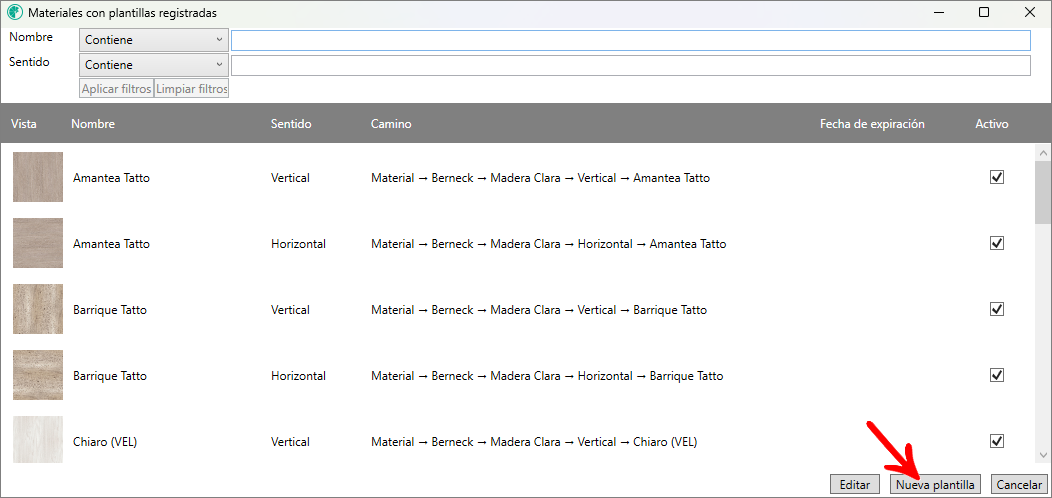Select the Chiaro (VEL) thumbnail
The image size is (1052, 498).
coord(38,441)
